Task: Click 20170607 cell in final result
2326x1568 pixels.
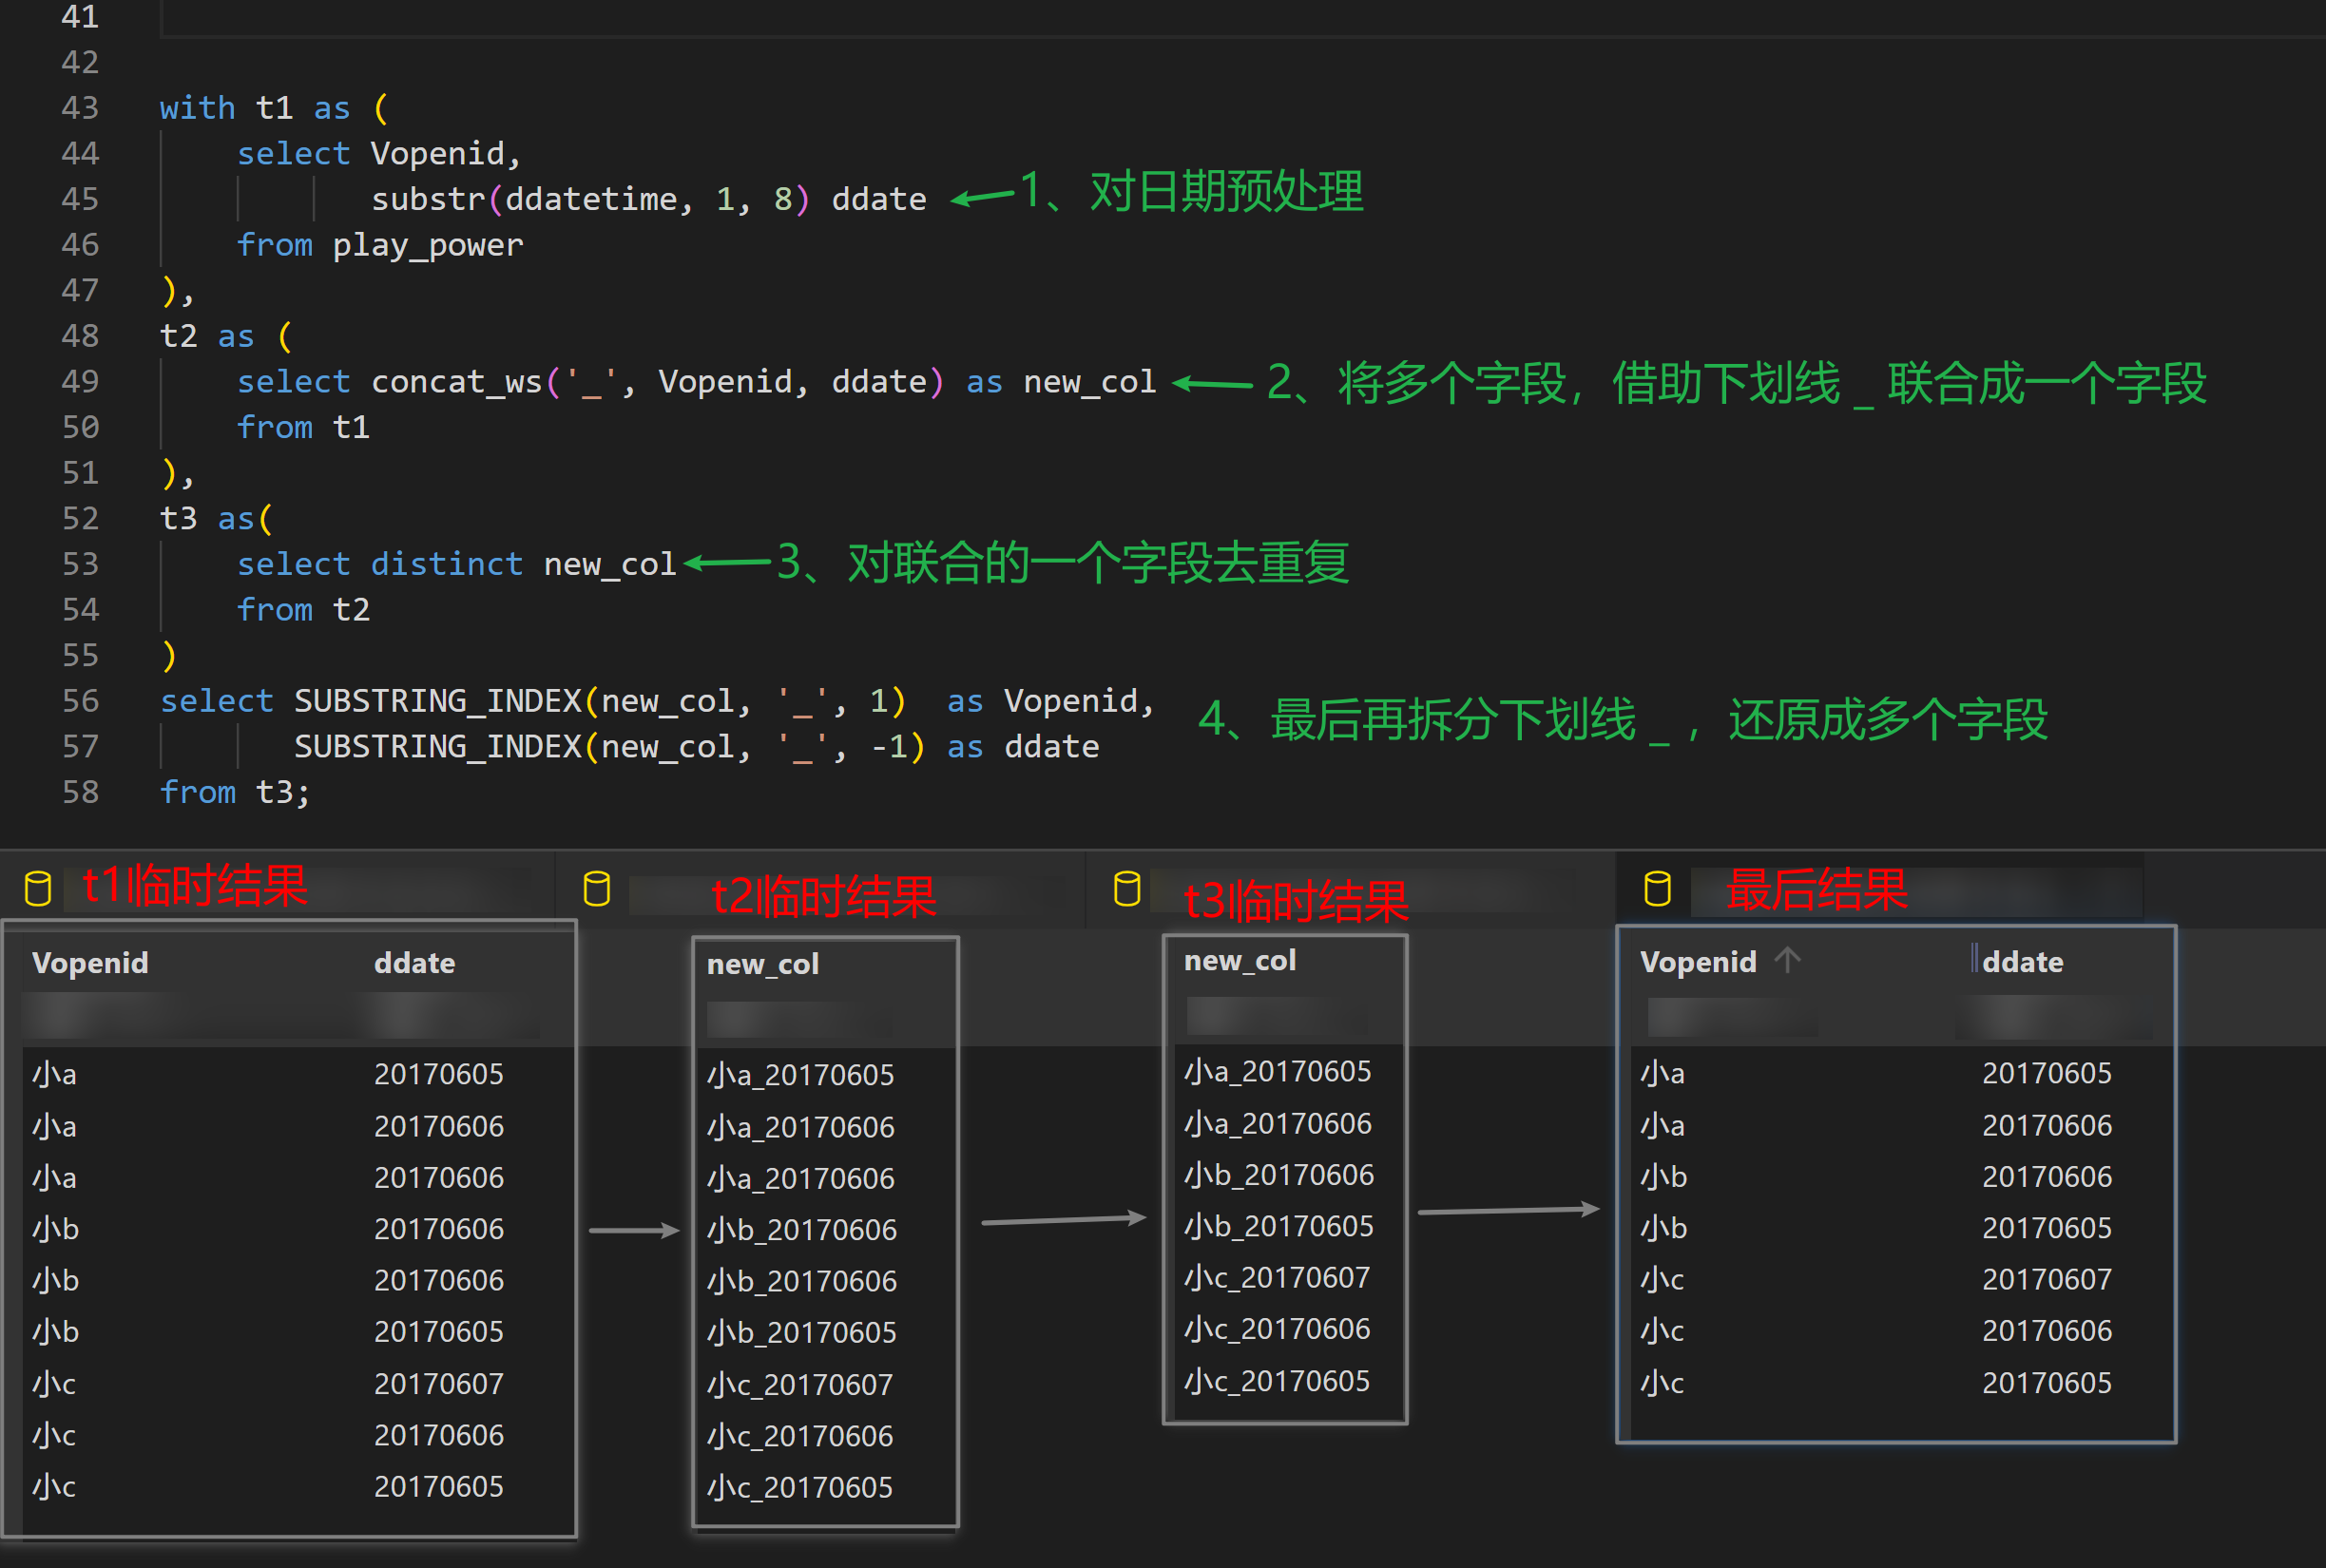Action: pos(2047,1279)
